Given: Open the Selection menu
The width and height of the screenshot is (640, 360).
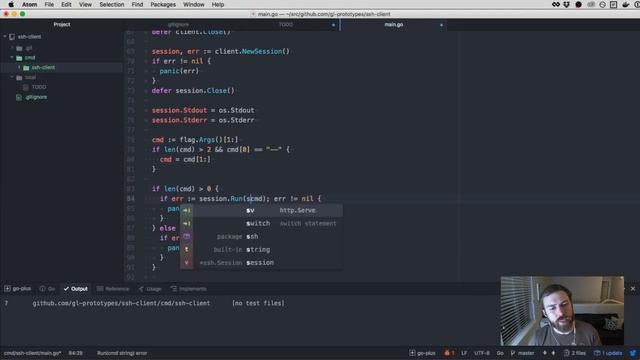Looking at the screenshot, I should [x=111, y=4].
